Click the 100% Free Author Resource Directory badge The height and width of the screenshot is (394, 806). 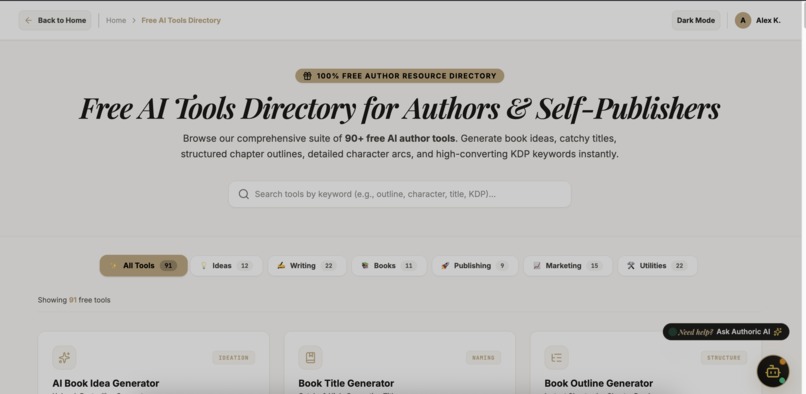coord(399,76)
